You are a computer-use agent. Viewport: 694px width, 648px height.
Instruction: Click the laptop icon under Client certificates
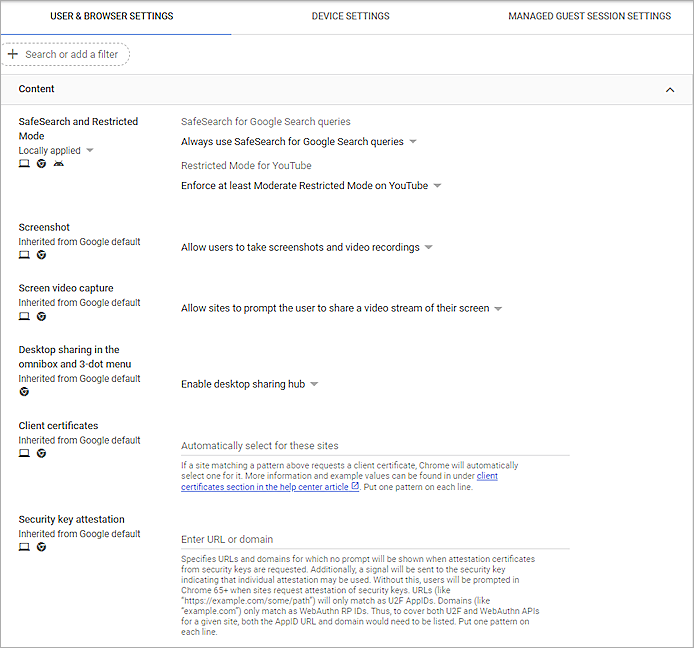click(x=24, y=453)
